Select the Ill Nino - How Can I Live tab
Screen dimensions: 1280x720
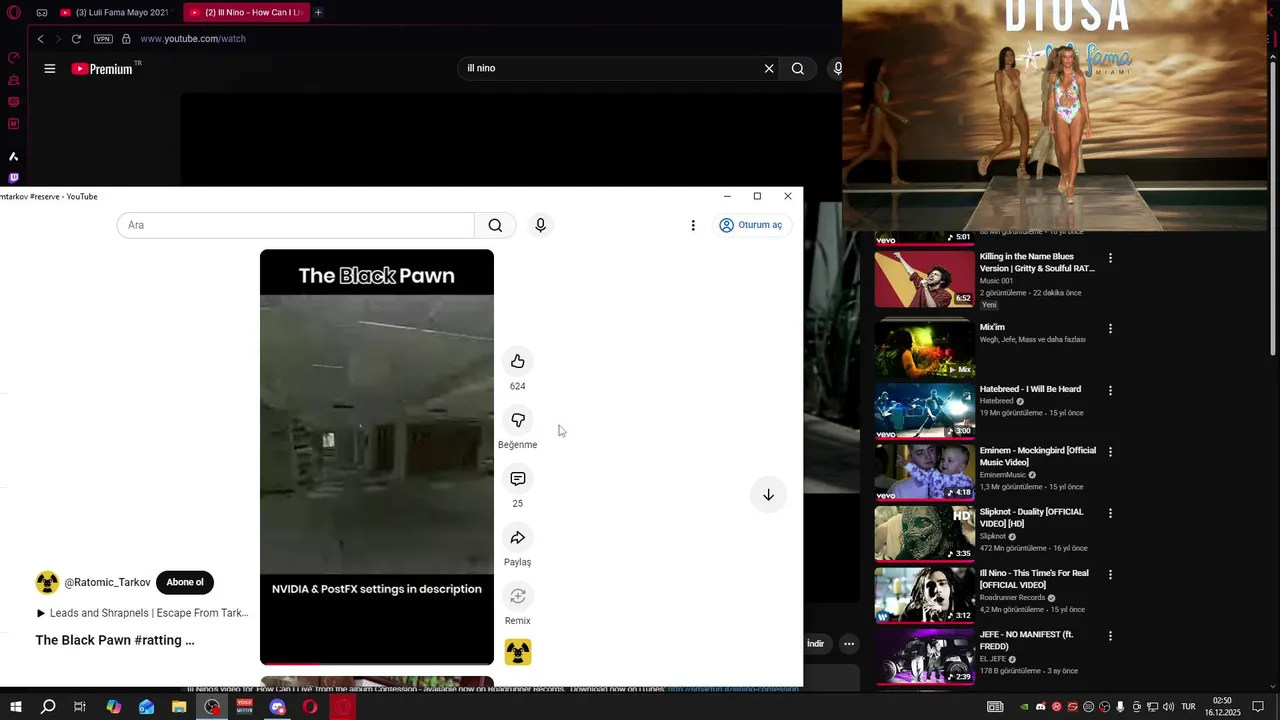247,13
